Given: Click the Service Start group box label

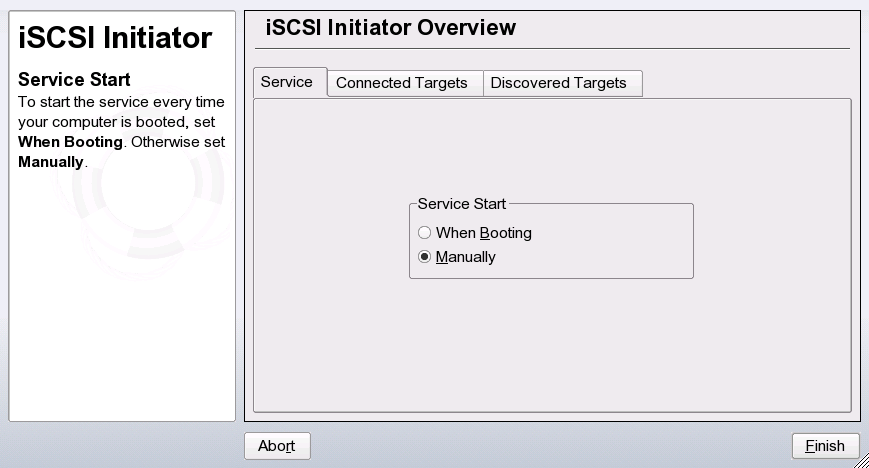Looking at the screenshot, I should tap(461, 203).
